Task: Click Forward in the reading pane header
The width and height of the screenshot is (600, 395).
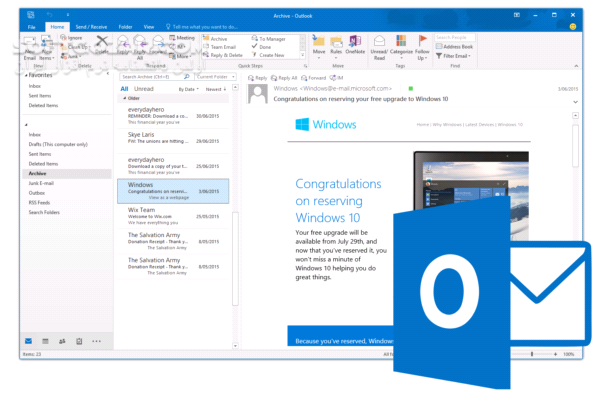Action: 313,78
